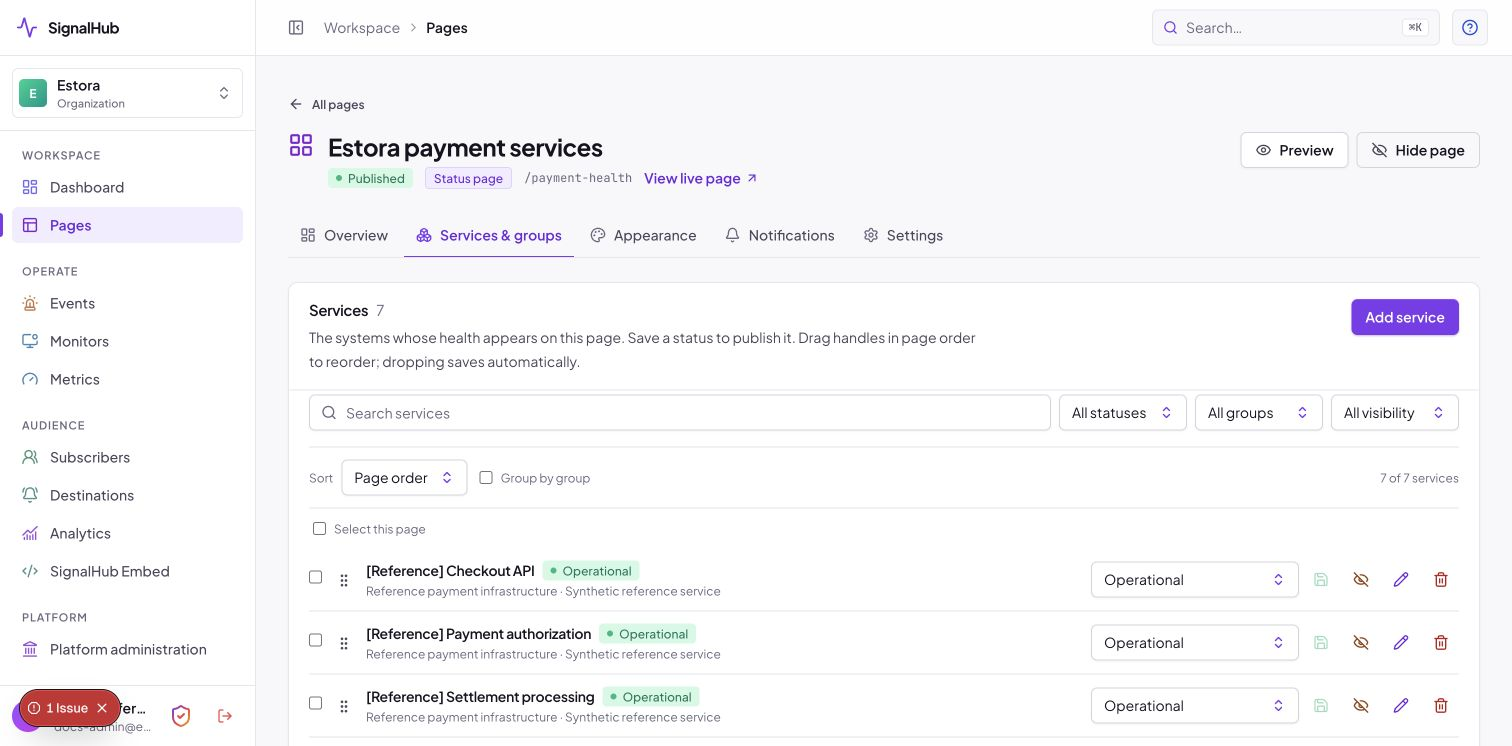Click the shield security icon
The height and width of the screenshot is (746, 1512).
point(181,716)
